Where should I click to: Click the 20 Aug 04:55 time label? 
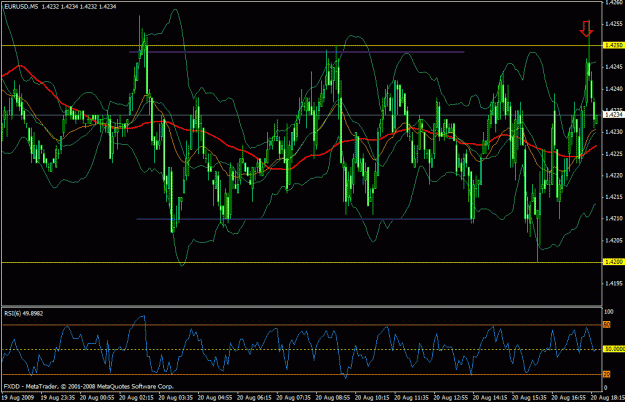pyautogui.click(x=215, y=397)
